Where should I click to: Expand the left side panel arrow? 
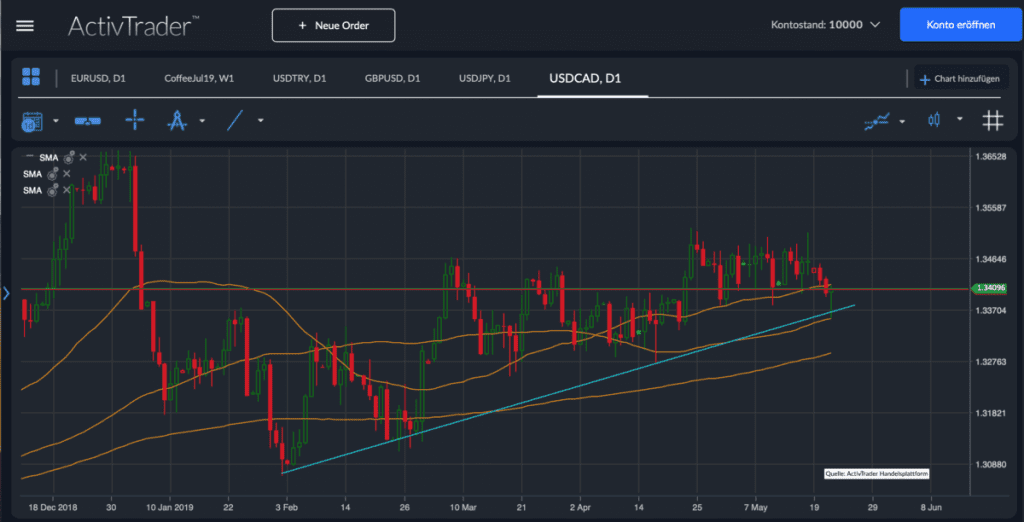[7, 293]
